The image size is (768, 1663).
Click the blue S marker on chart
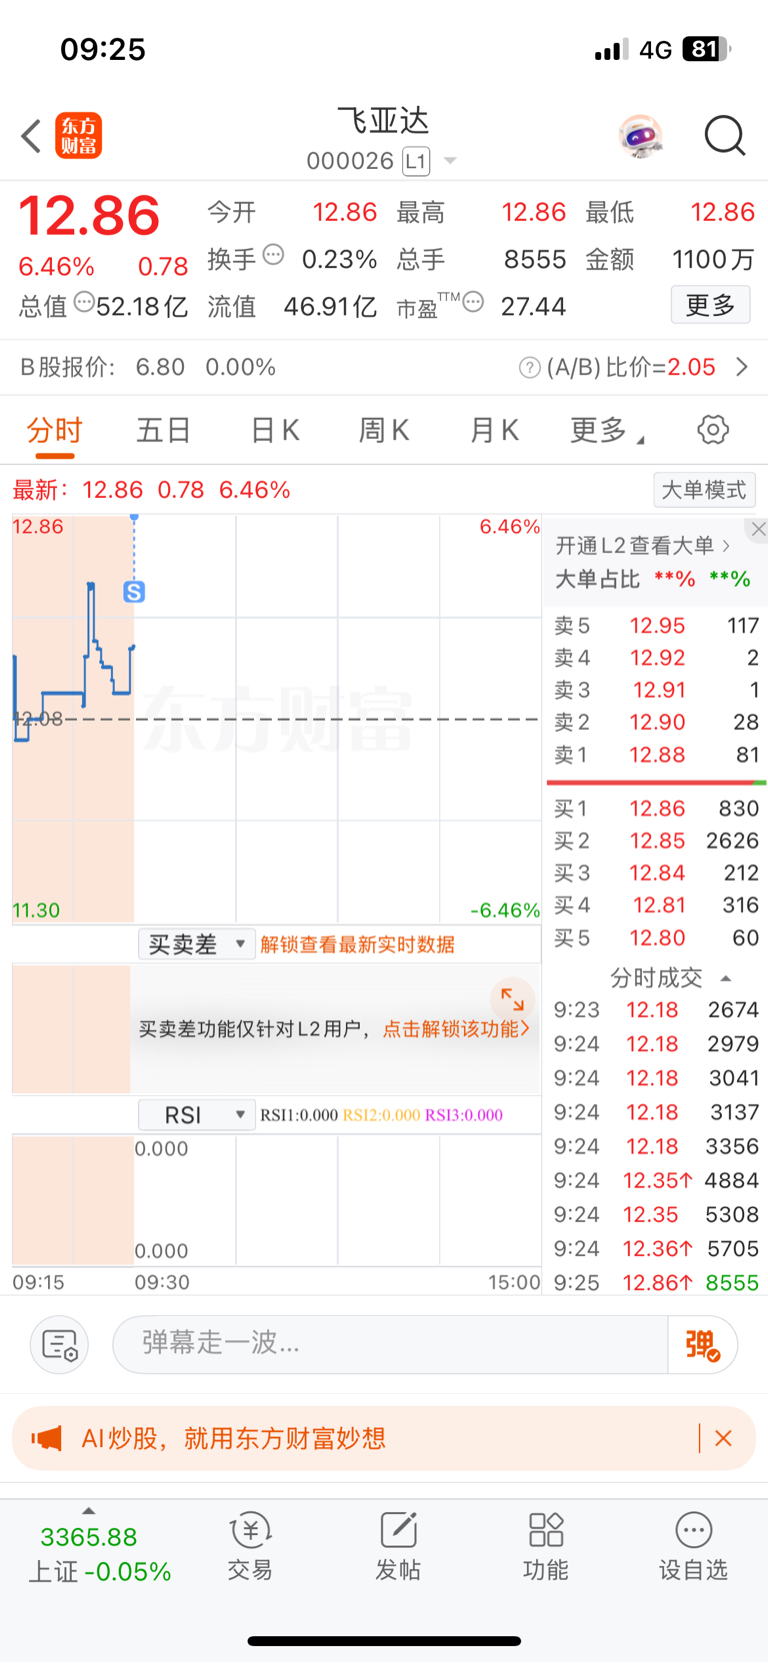click(134, 592)
